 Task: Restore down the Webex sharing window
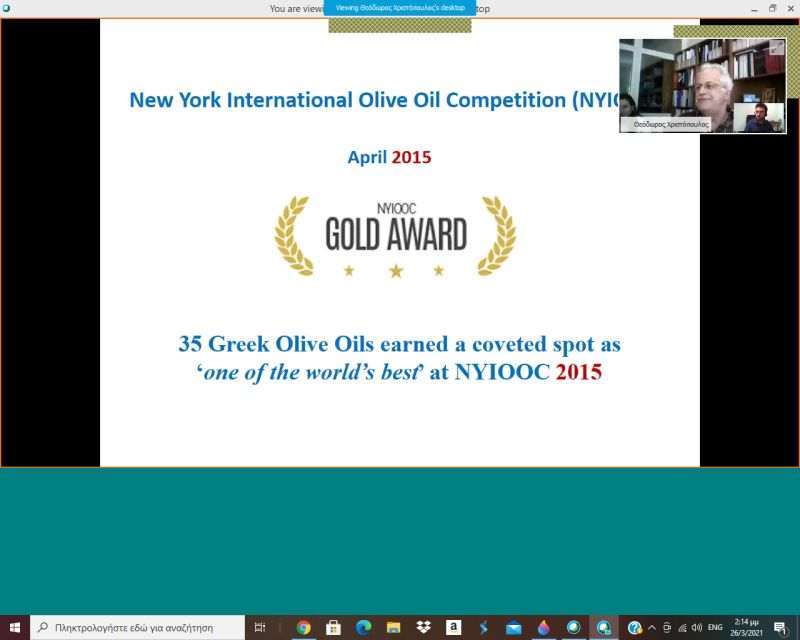tap(772, 8)
